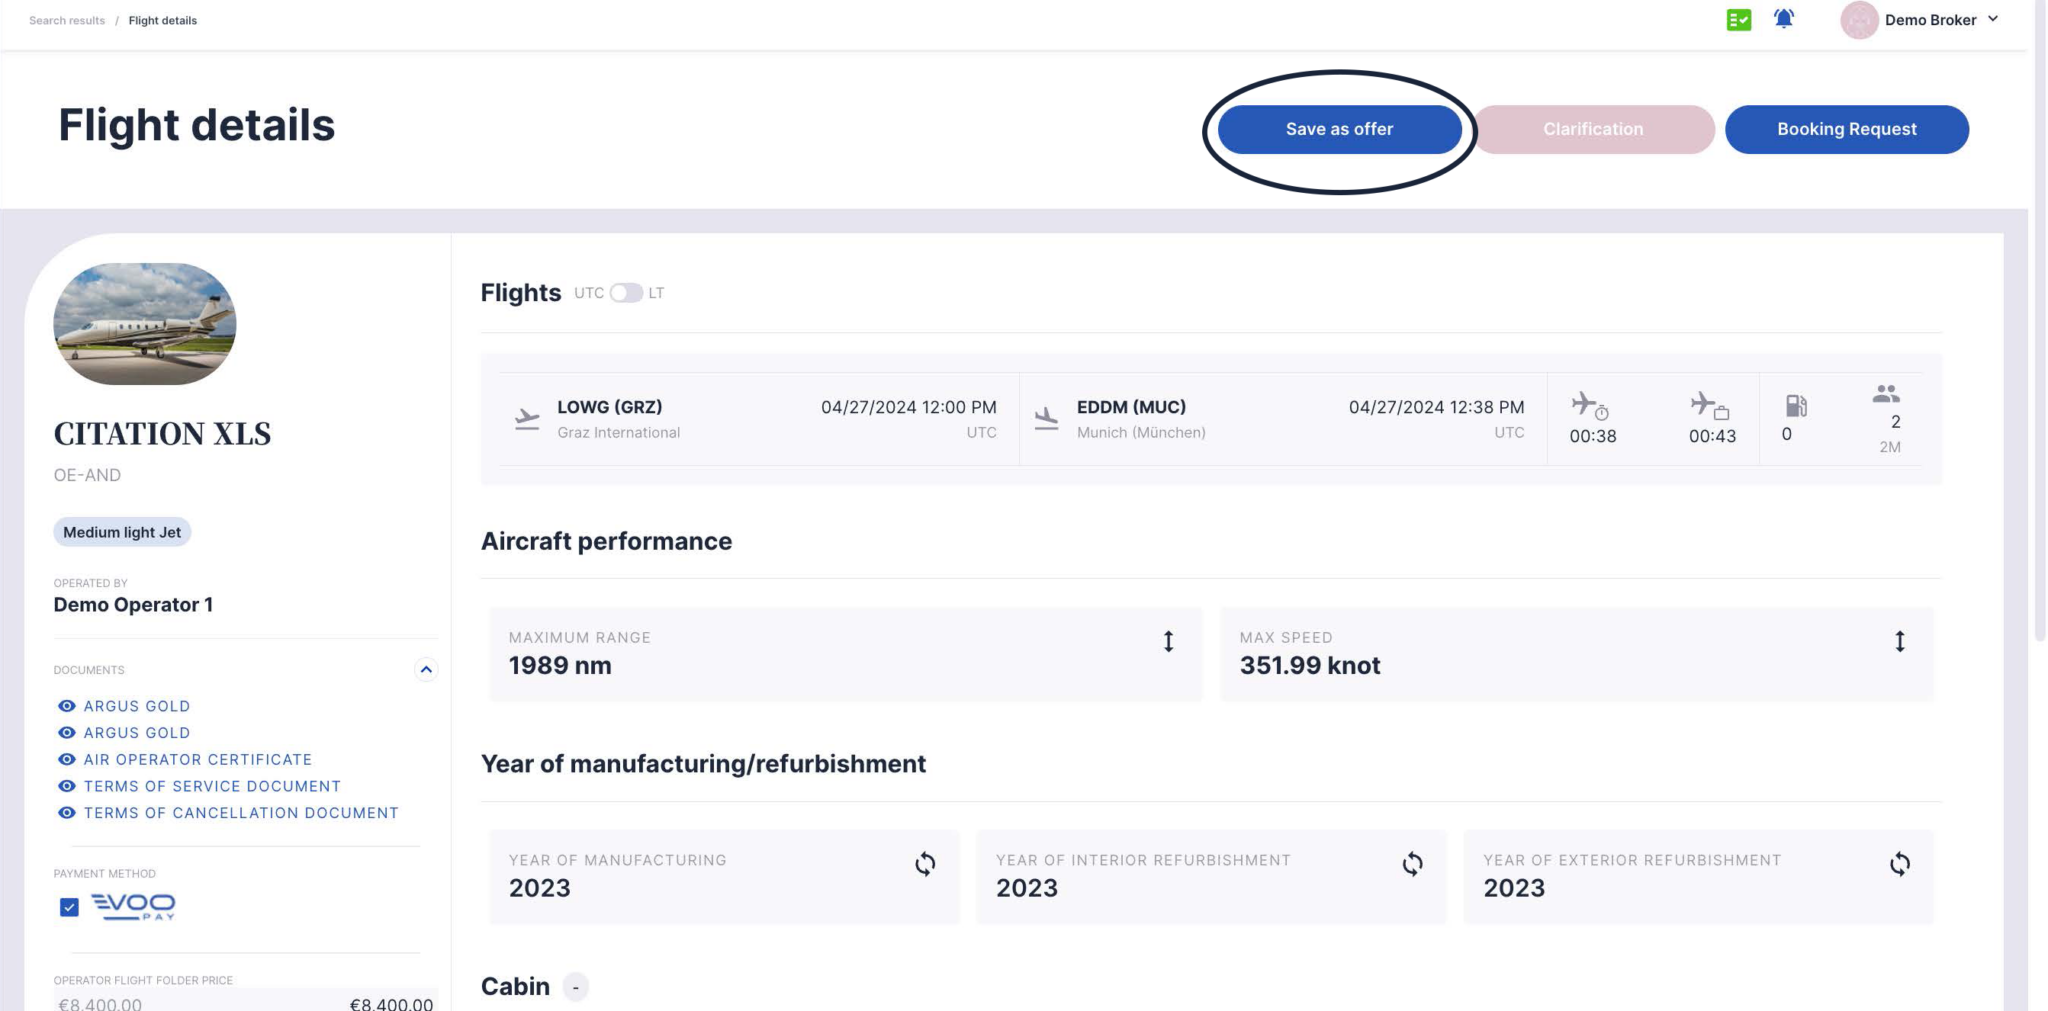This screenshot has height=1011, width=2048.
Task: Uncheck the EVOO Pay payment checkbox
Action: coord(69,907)
